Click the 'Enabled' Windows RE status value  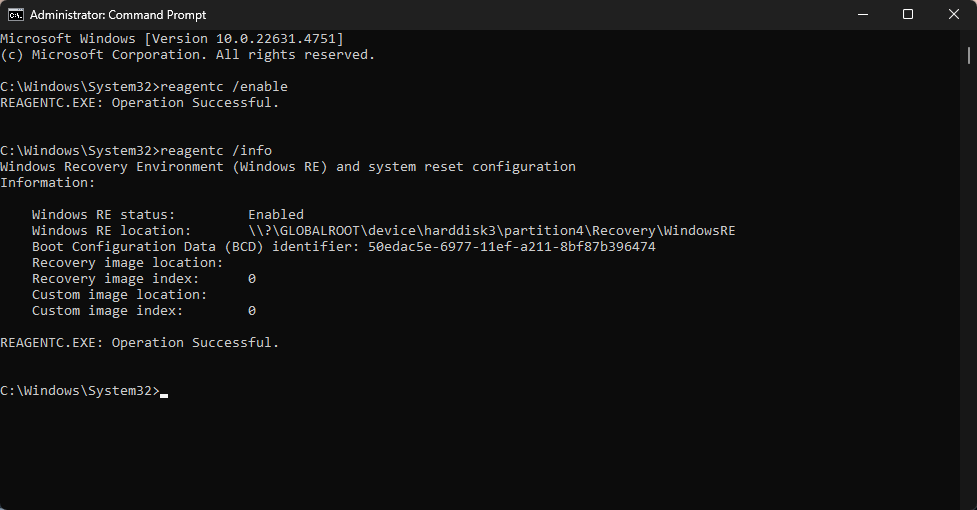(276, 215)
